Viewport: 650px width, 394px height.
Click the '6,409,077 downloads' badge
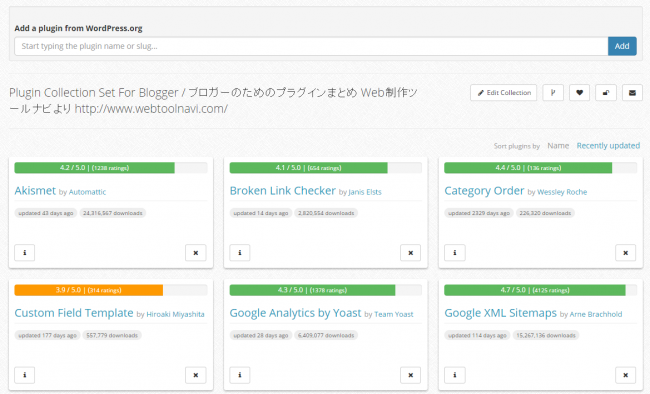[326, 336]
